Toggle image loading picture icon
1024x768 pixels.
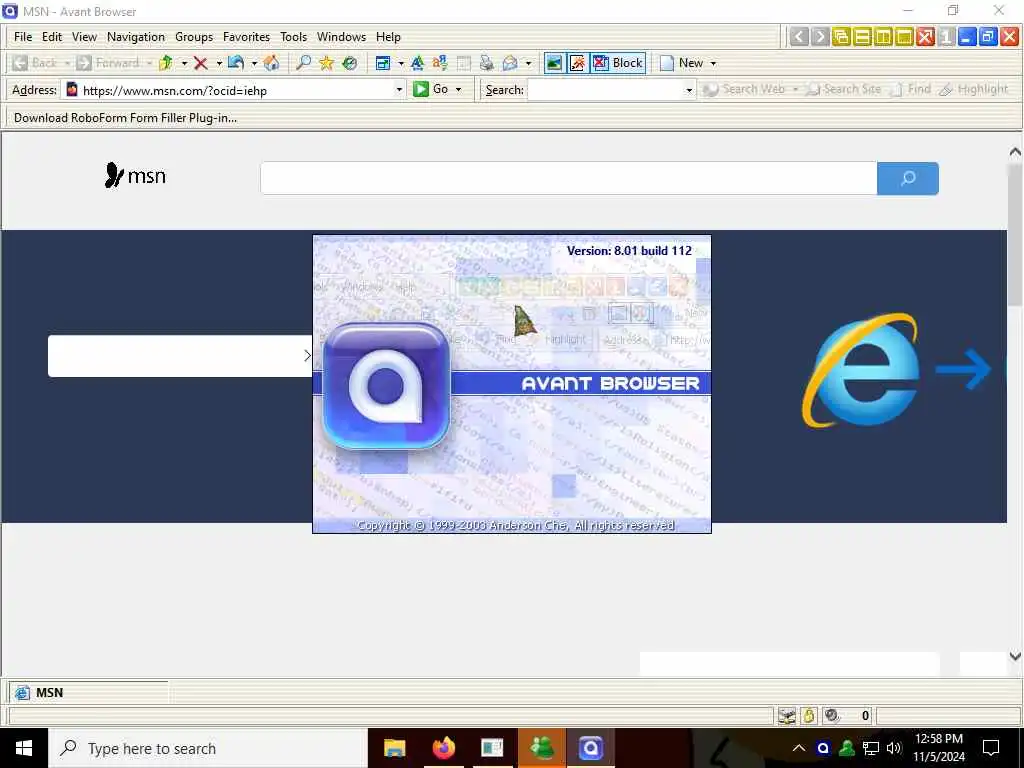point(554,63)
